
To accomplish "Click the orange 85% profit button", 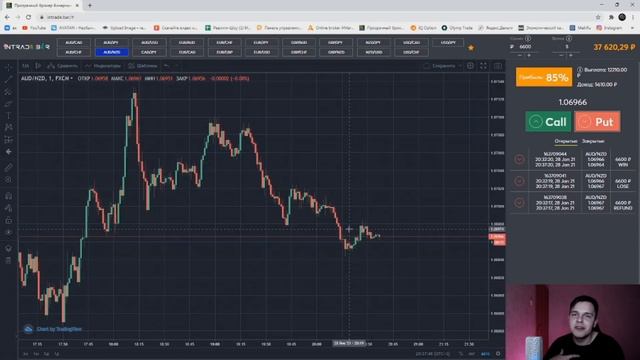I will tap(544, 77).
